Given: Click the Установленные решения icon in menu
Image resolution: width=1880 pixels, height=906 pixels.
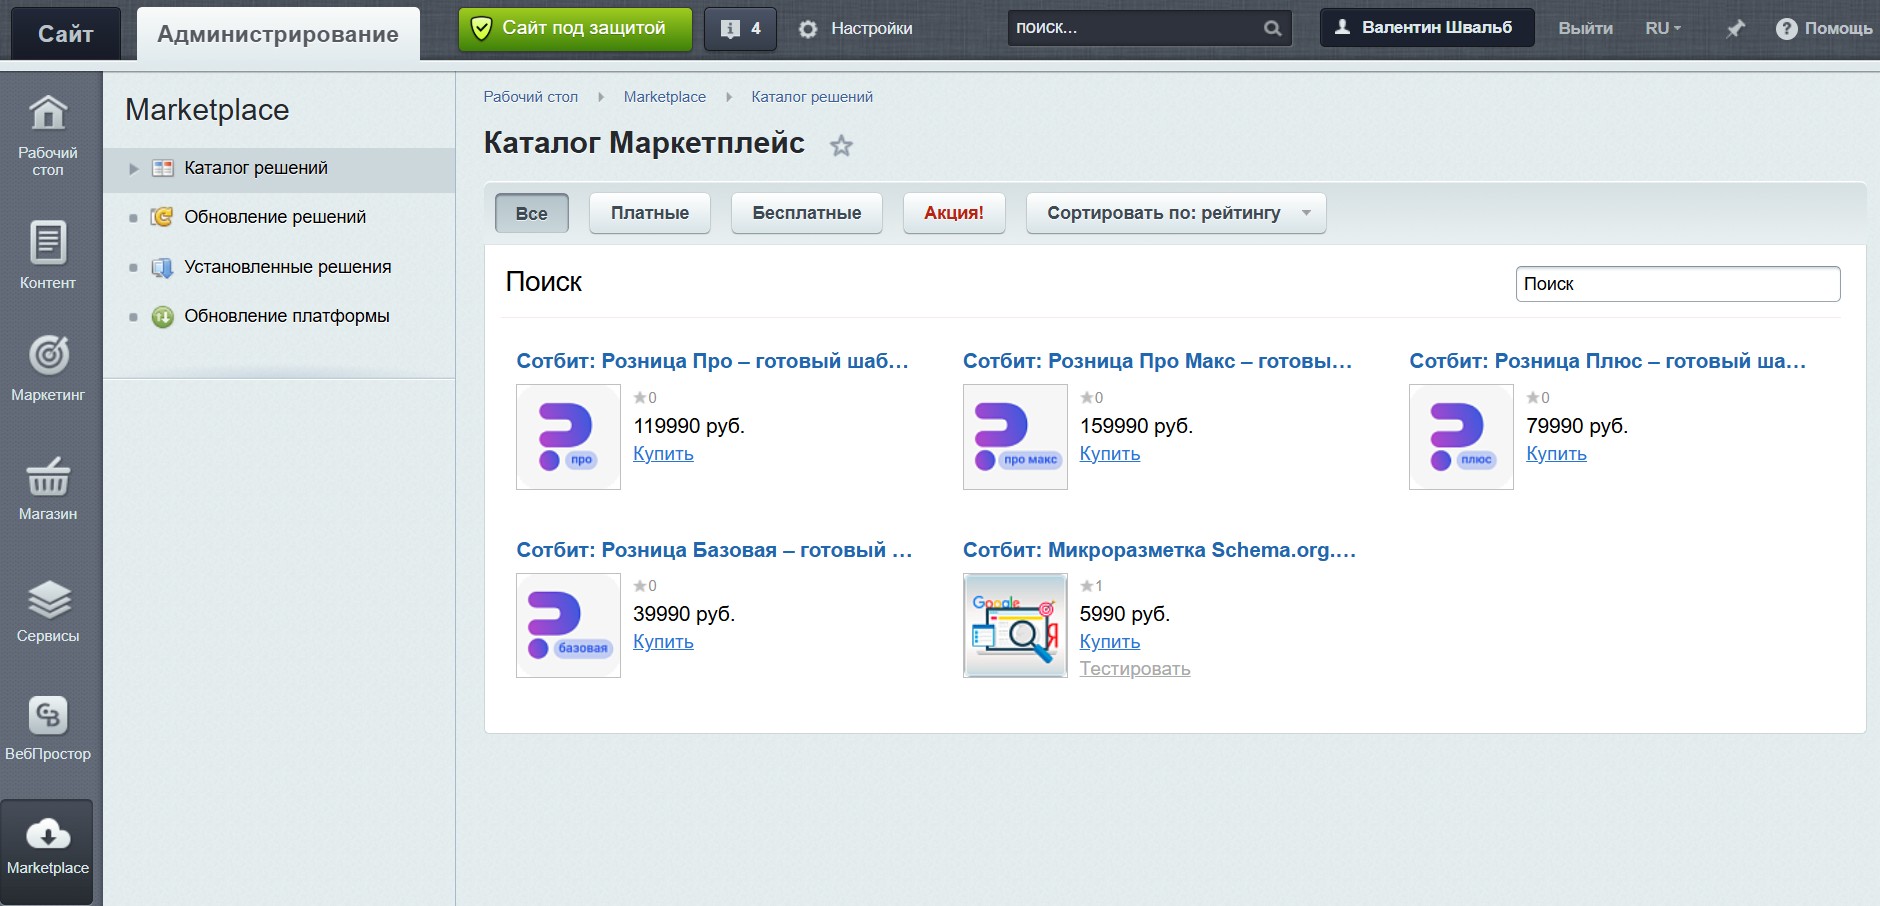Looking at the screenshot, I should click(x=162, y=267).
